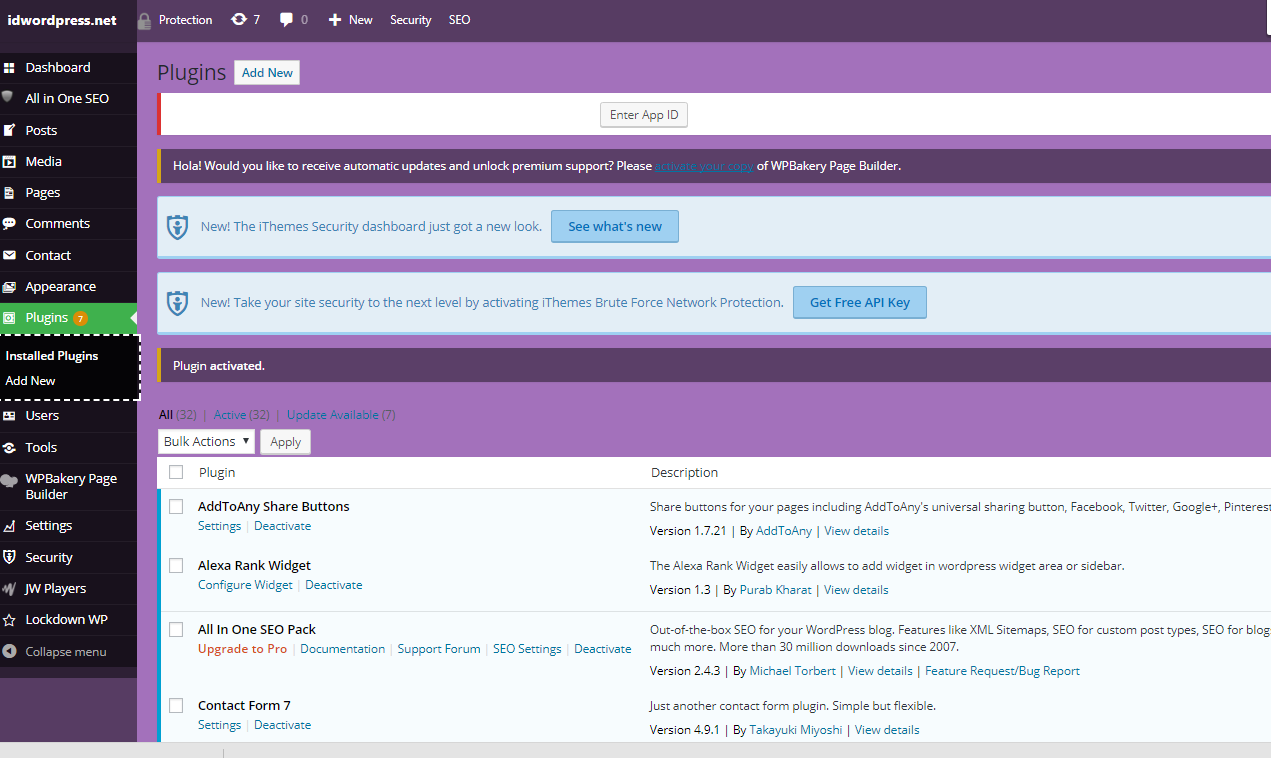Expand the New content menu in admin bar

point(350,20)
